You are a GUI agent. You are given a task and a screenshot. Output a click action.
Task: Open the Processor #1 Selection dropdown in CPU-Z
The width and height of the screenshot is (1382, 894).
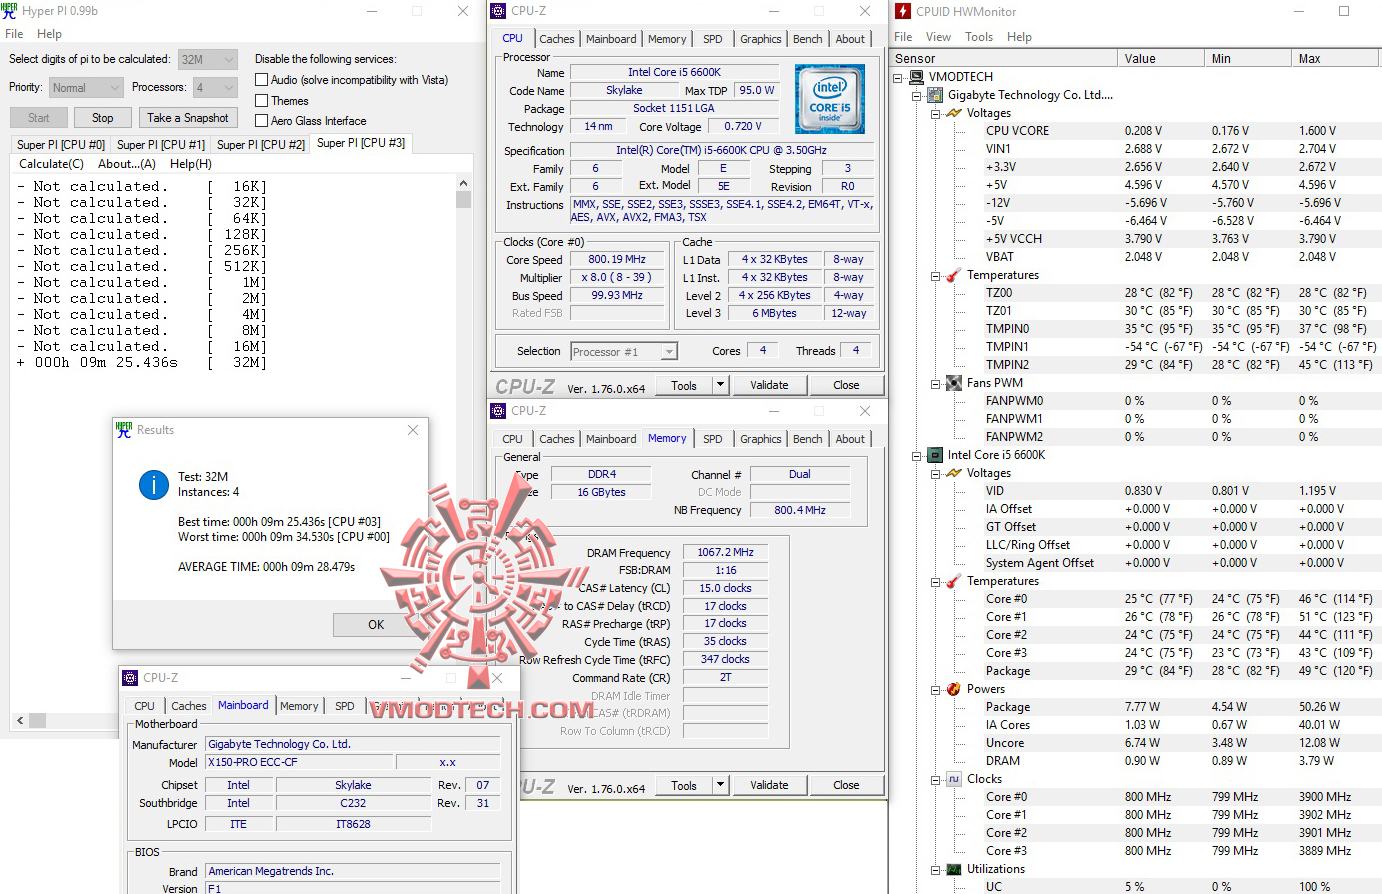624,352
